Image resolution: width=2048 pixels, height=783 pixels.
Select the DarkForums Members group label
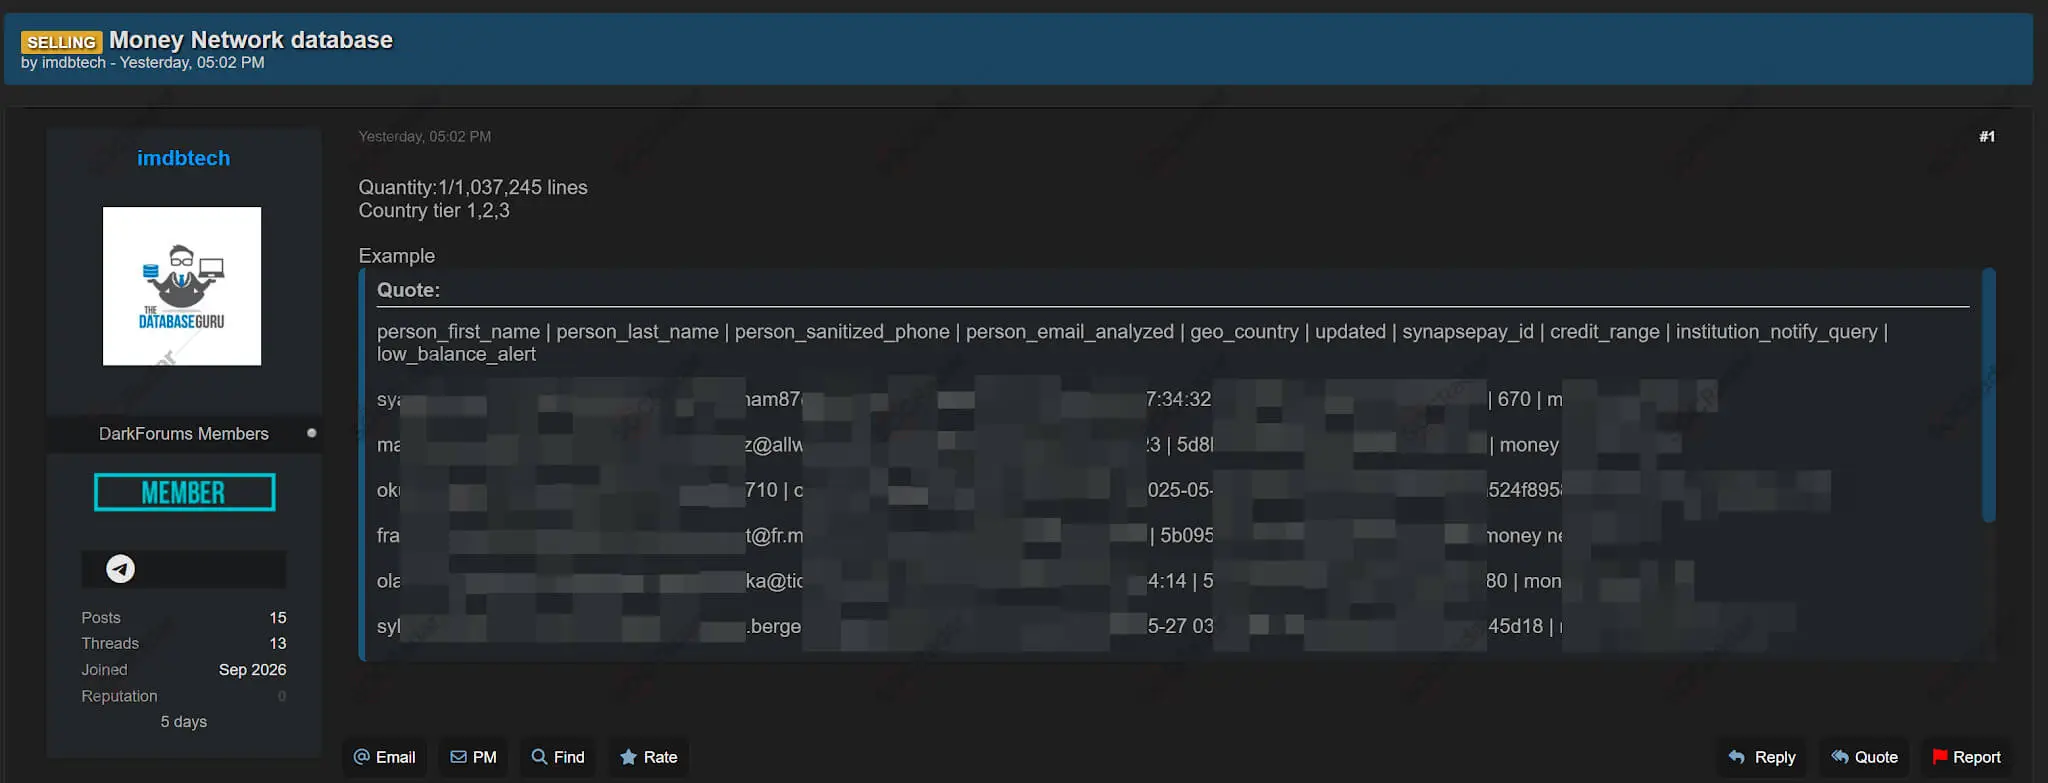184,434
